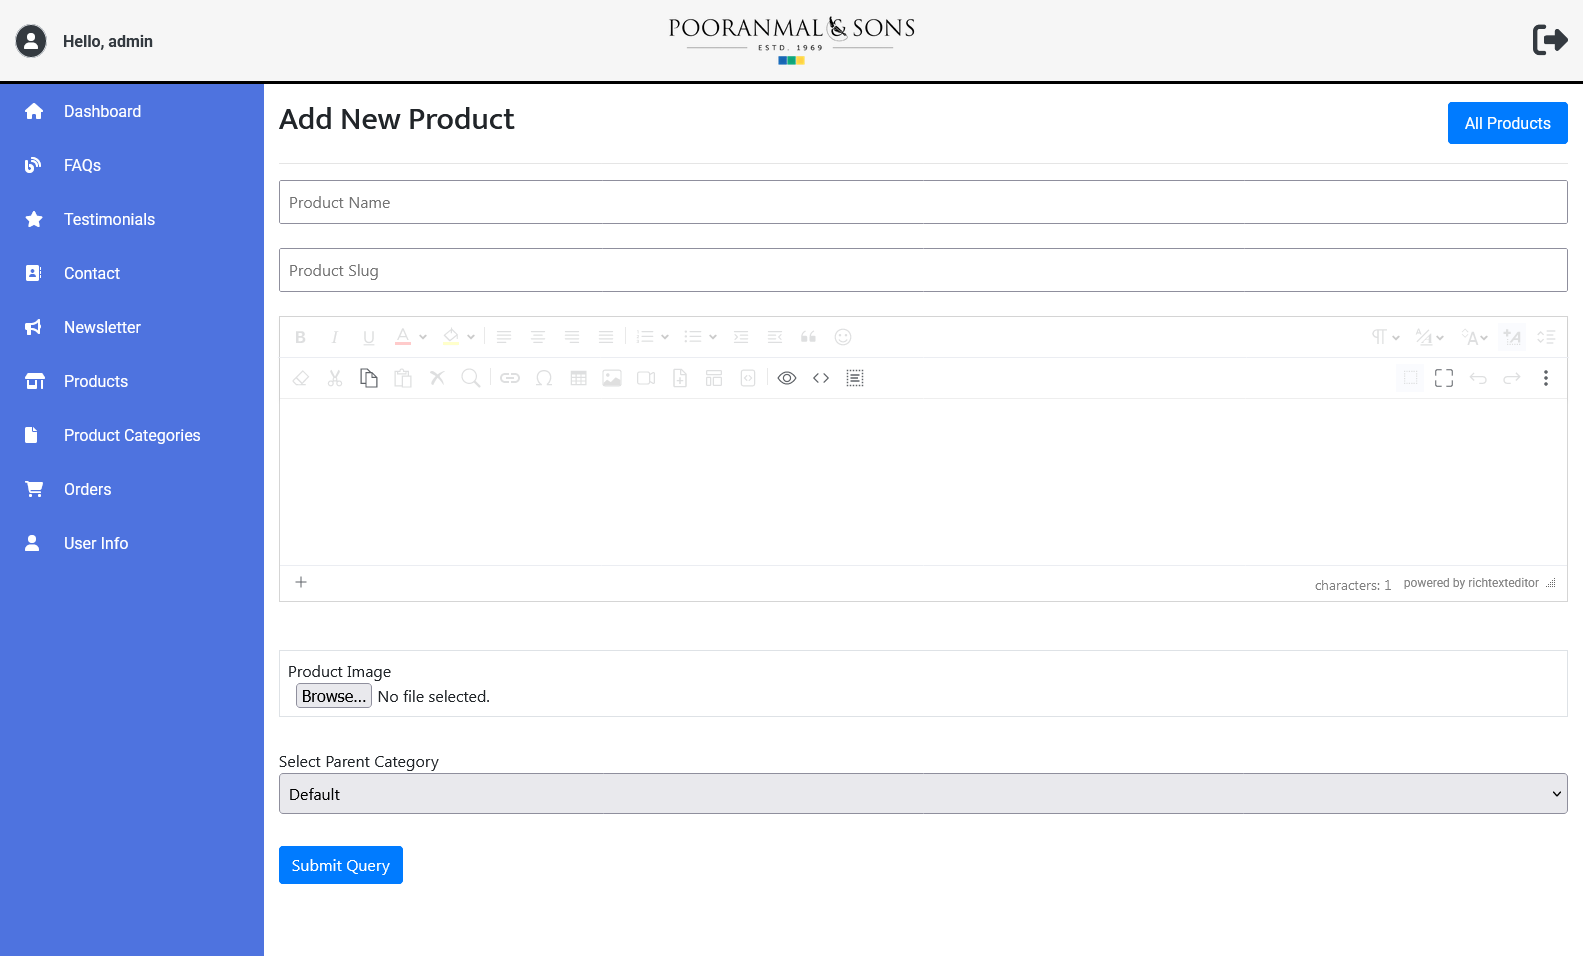Screen dimensions: 1583x956
Task: Click the All Products button
Action: click(1507, 123)
